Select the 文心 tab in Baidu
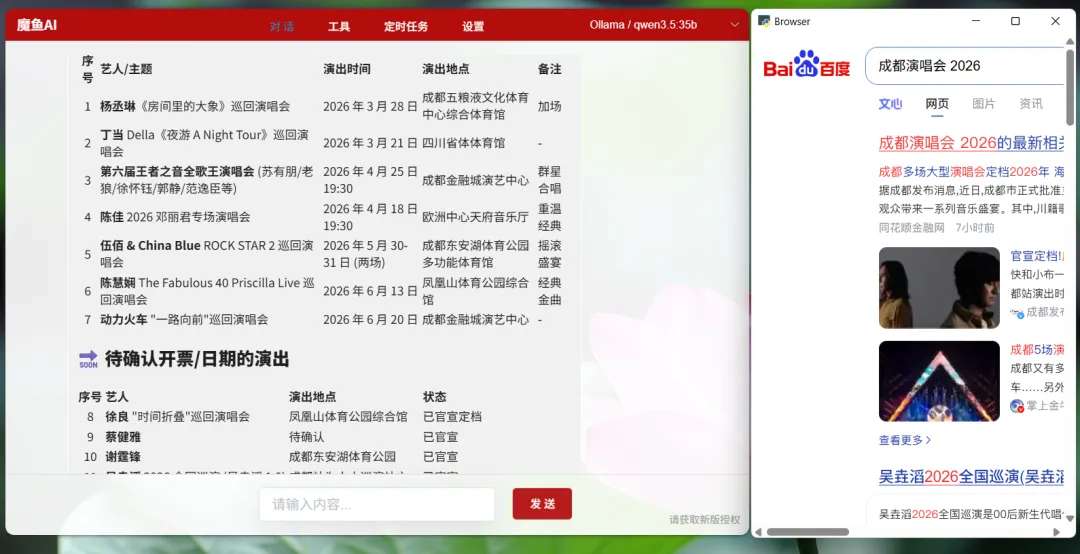This screenshot has width=1080, height=554. (890, 104)
